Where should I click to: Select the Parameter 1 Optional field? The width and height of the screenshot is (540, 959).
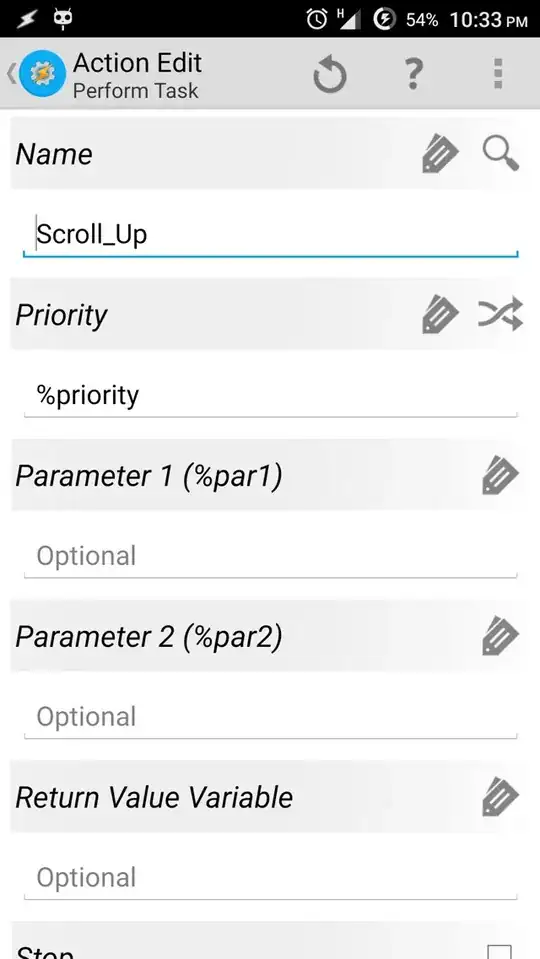coord(270,556)
